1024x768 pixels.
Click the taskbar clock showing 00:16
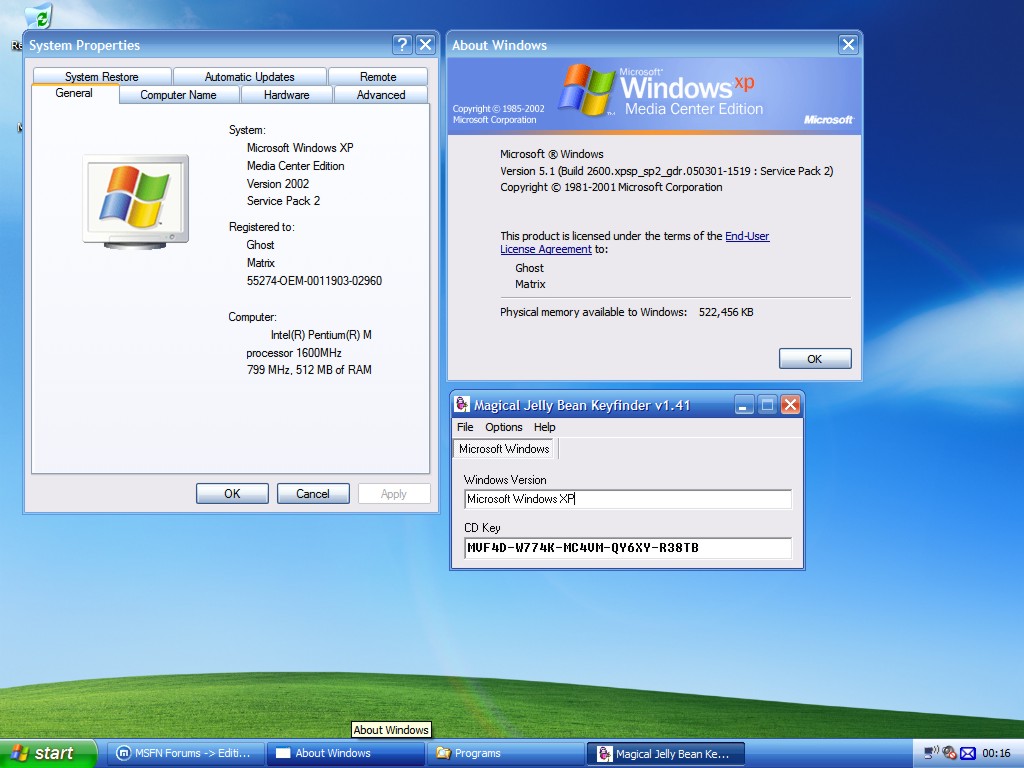(x=996, y=754)
